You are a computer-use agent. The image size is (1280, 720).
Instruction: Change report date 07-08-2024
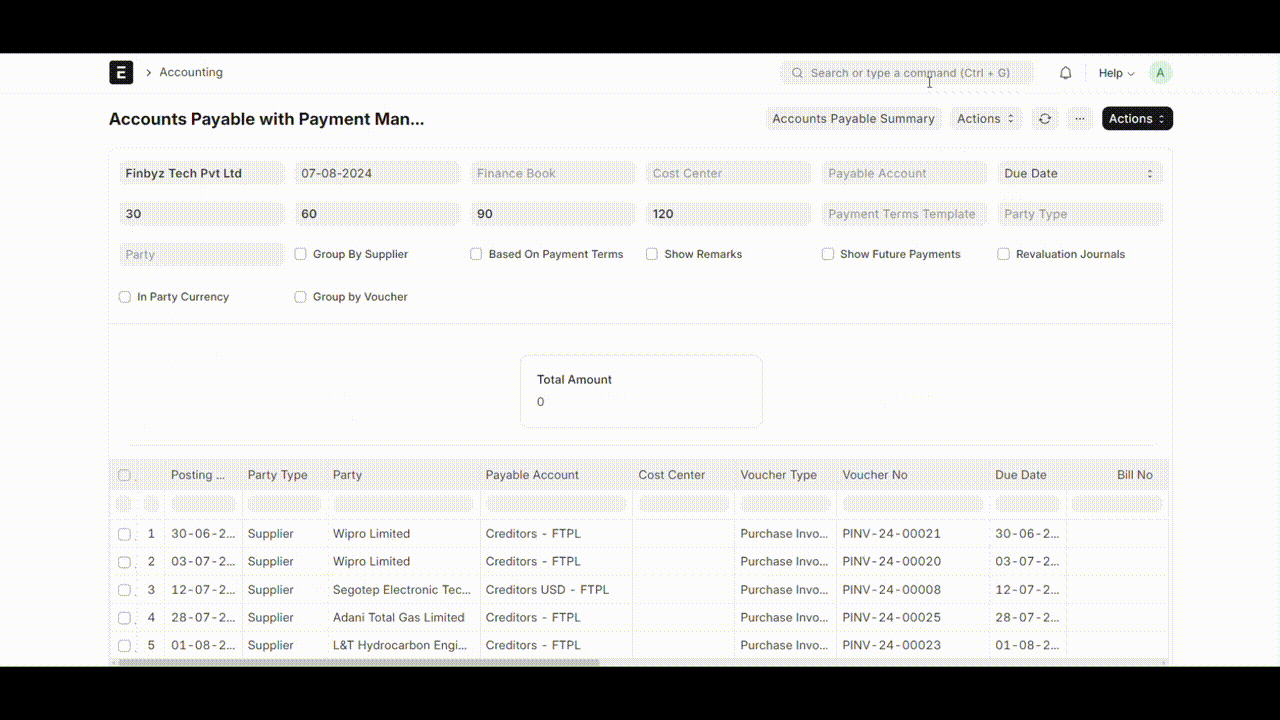377,173
